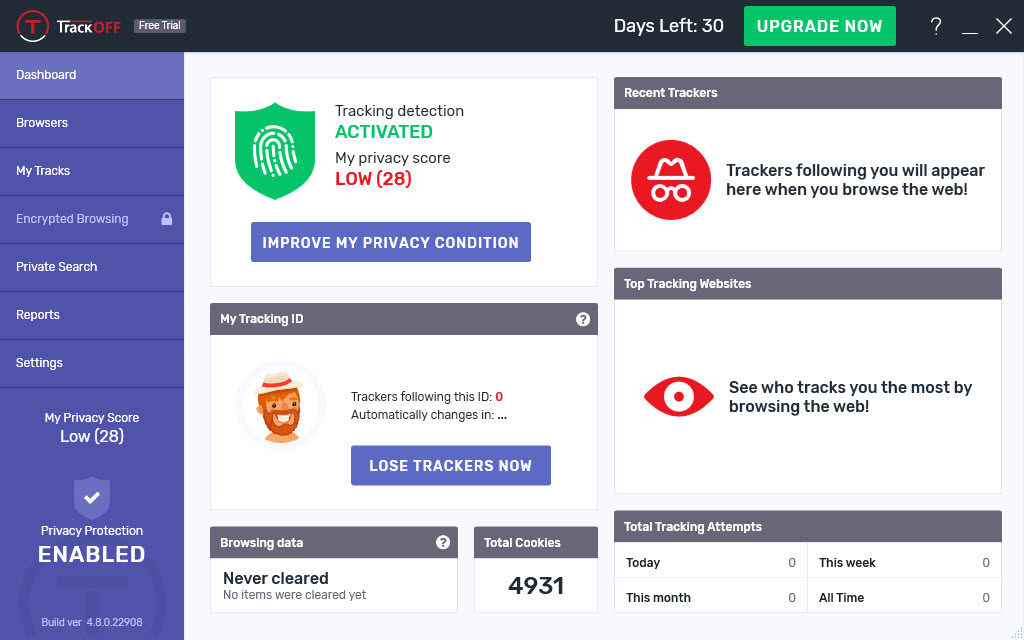Click the Lose Trackers Now button

pyautogui.click(x=451, y=466)
